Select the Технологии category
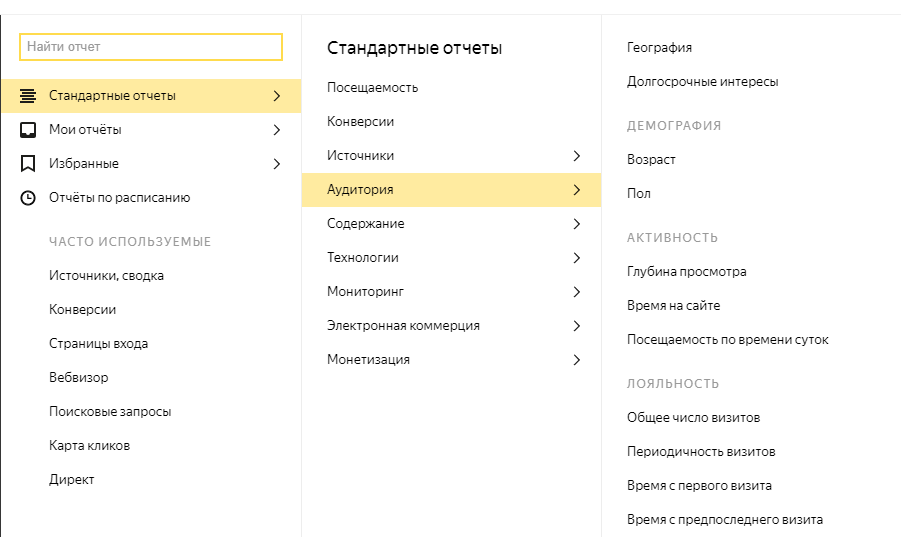901x537 pixels. click(452, 258)
